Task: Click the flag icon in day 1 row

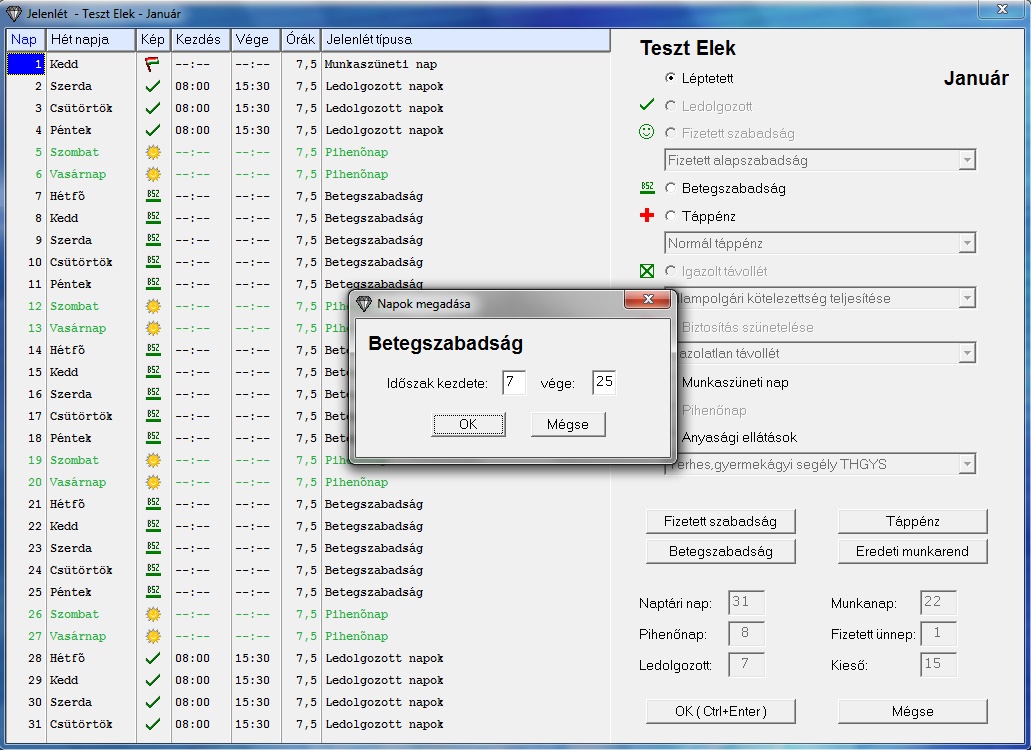Action: [x=152, y=64]
